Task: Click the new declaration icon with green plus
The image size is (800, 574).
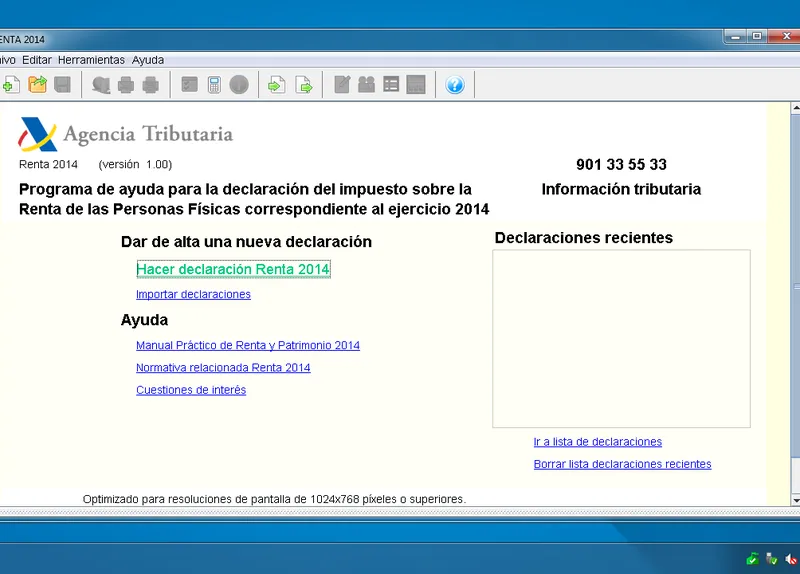Action: pos(11,85)
